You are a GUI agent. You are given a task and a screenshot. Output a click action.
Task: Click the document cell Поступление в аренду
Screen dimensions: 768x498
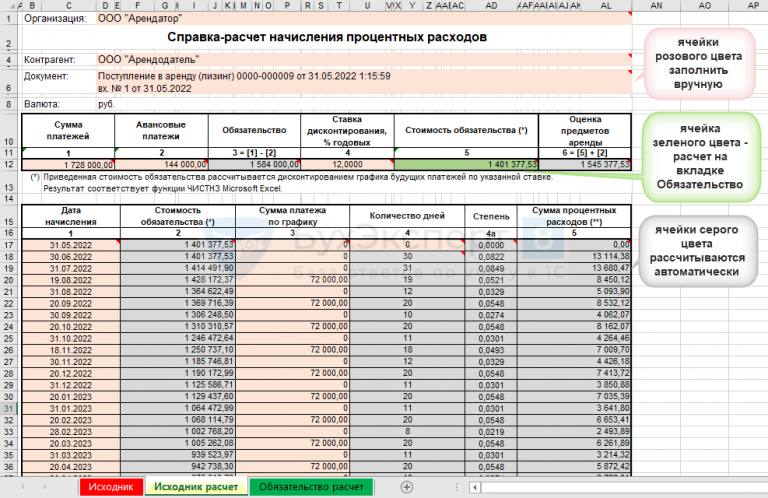click(x=364, y=82)
